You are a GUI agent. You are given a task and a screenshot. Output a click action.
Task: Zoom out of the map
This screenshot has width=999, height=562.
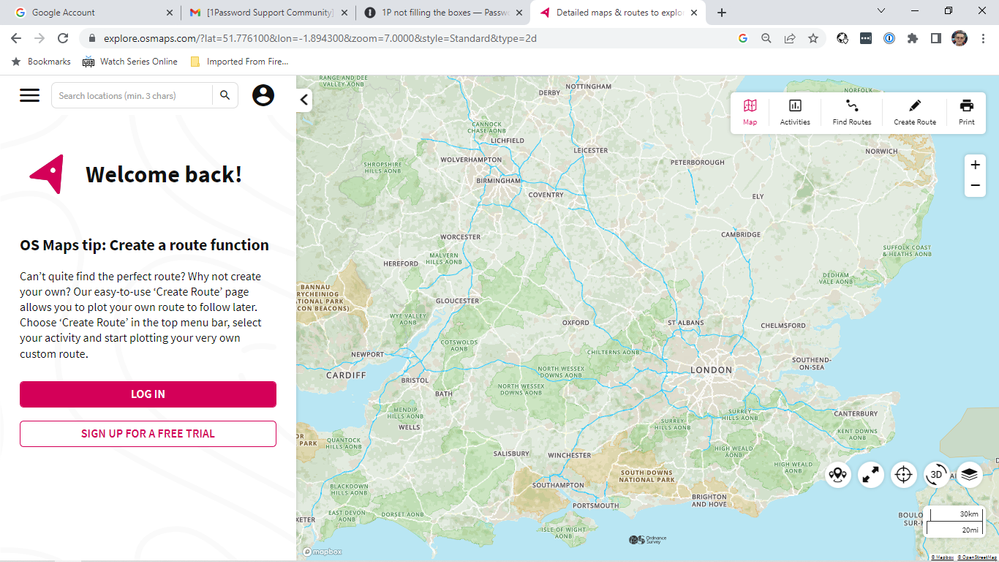tap(975, 186)
